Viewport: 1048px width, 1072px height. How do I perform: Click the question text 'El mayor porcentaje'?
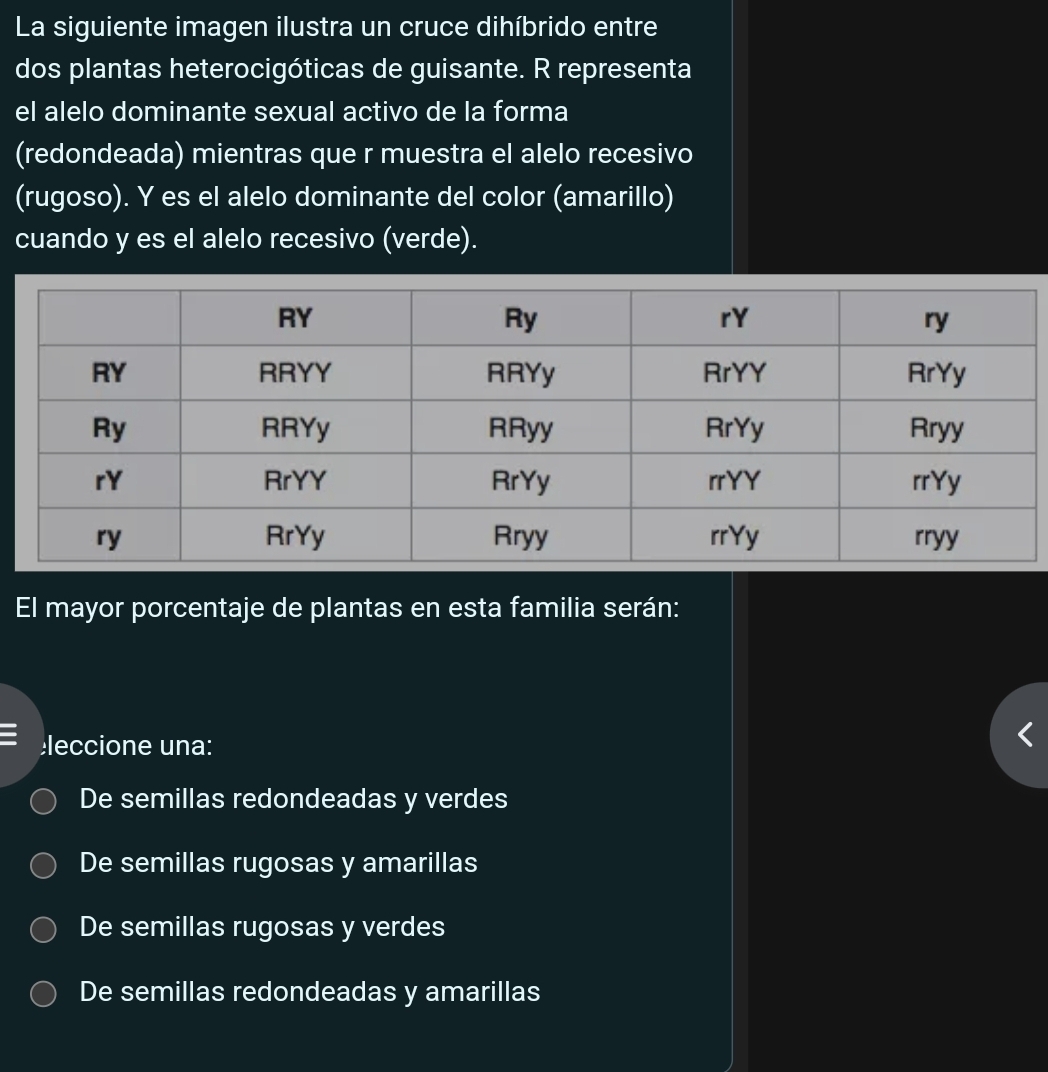[x=348, y=609]
